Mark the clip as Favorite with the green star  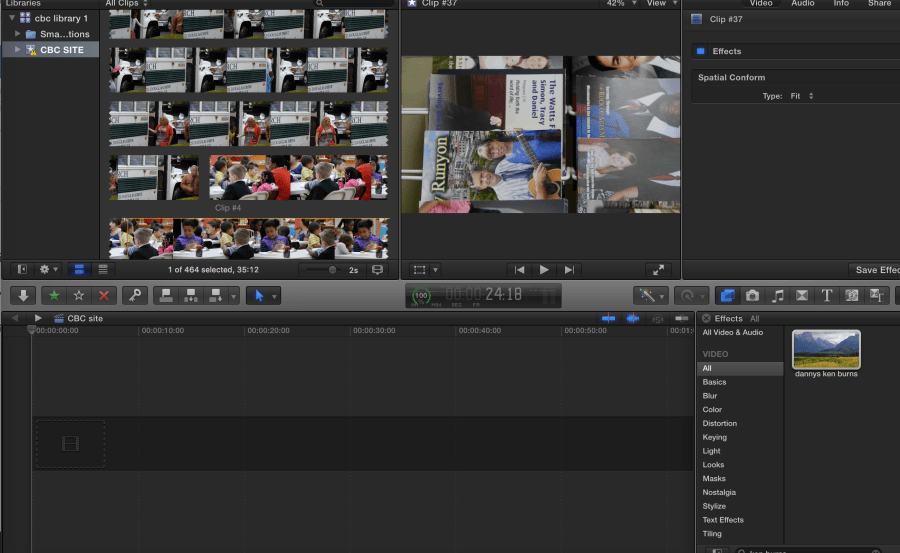(54, 296)
